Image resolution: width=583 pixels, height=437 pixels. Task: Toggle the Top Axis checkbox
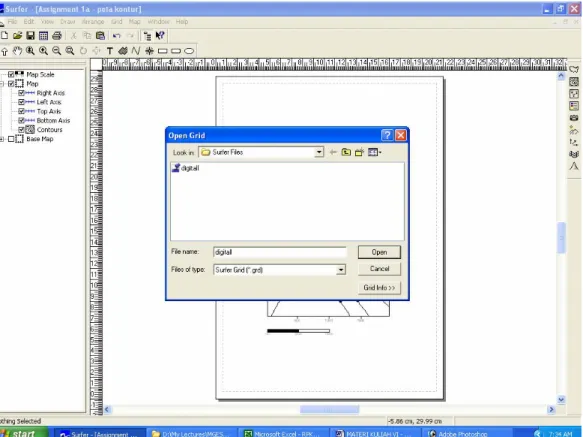21,111
